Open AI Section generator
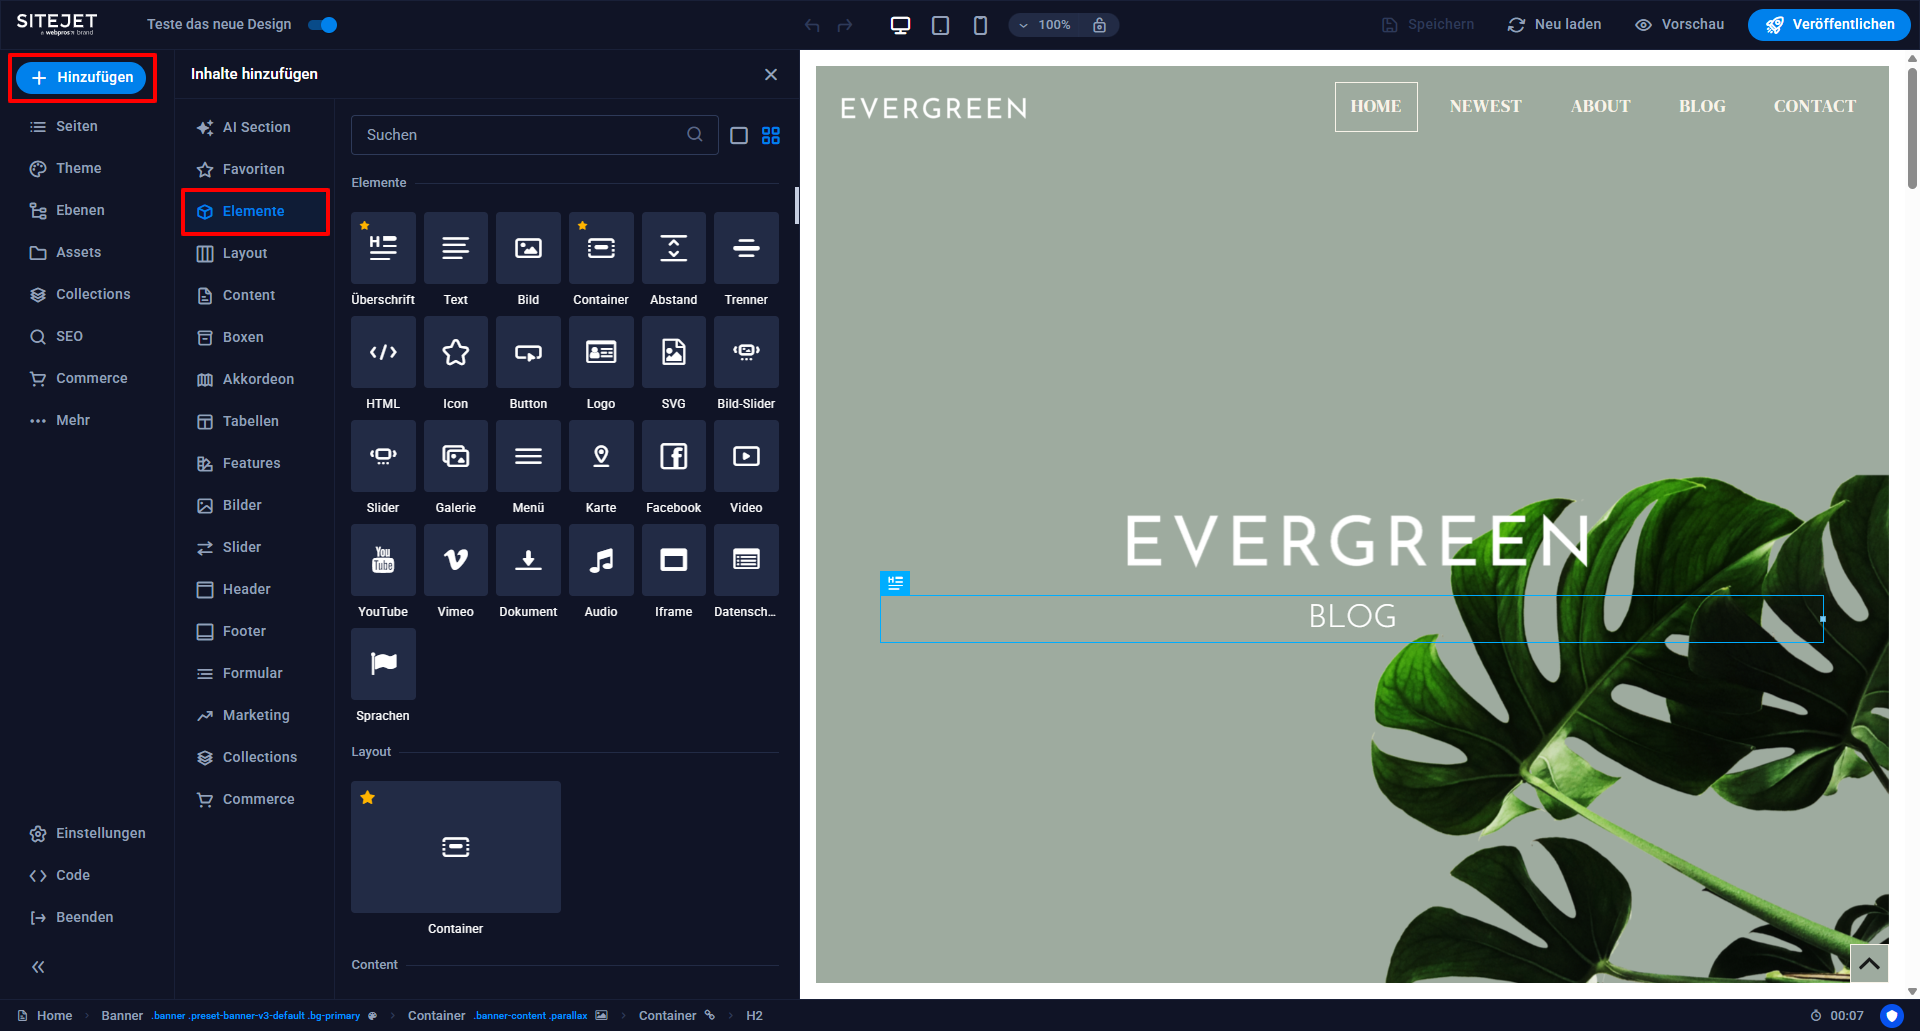 (245, 127)
